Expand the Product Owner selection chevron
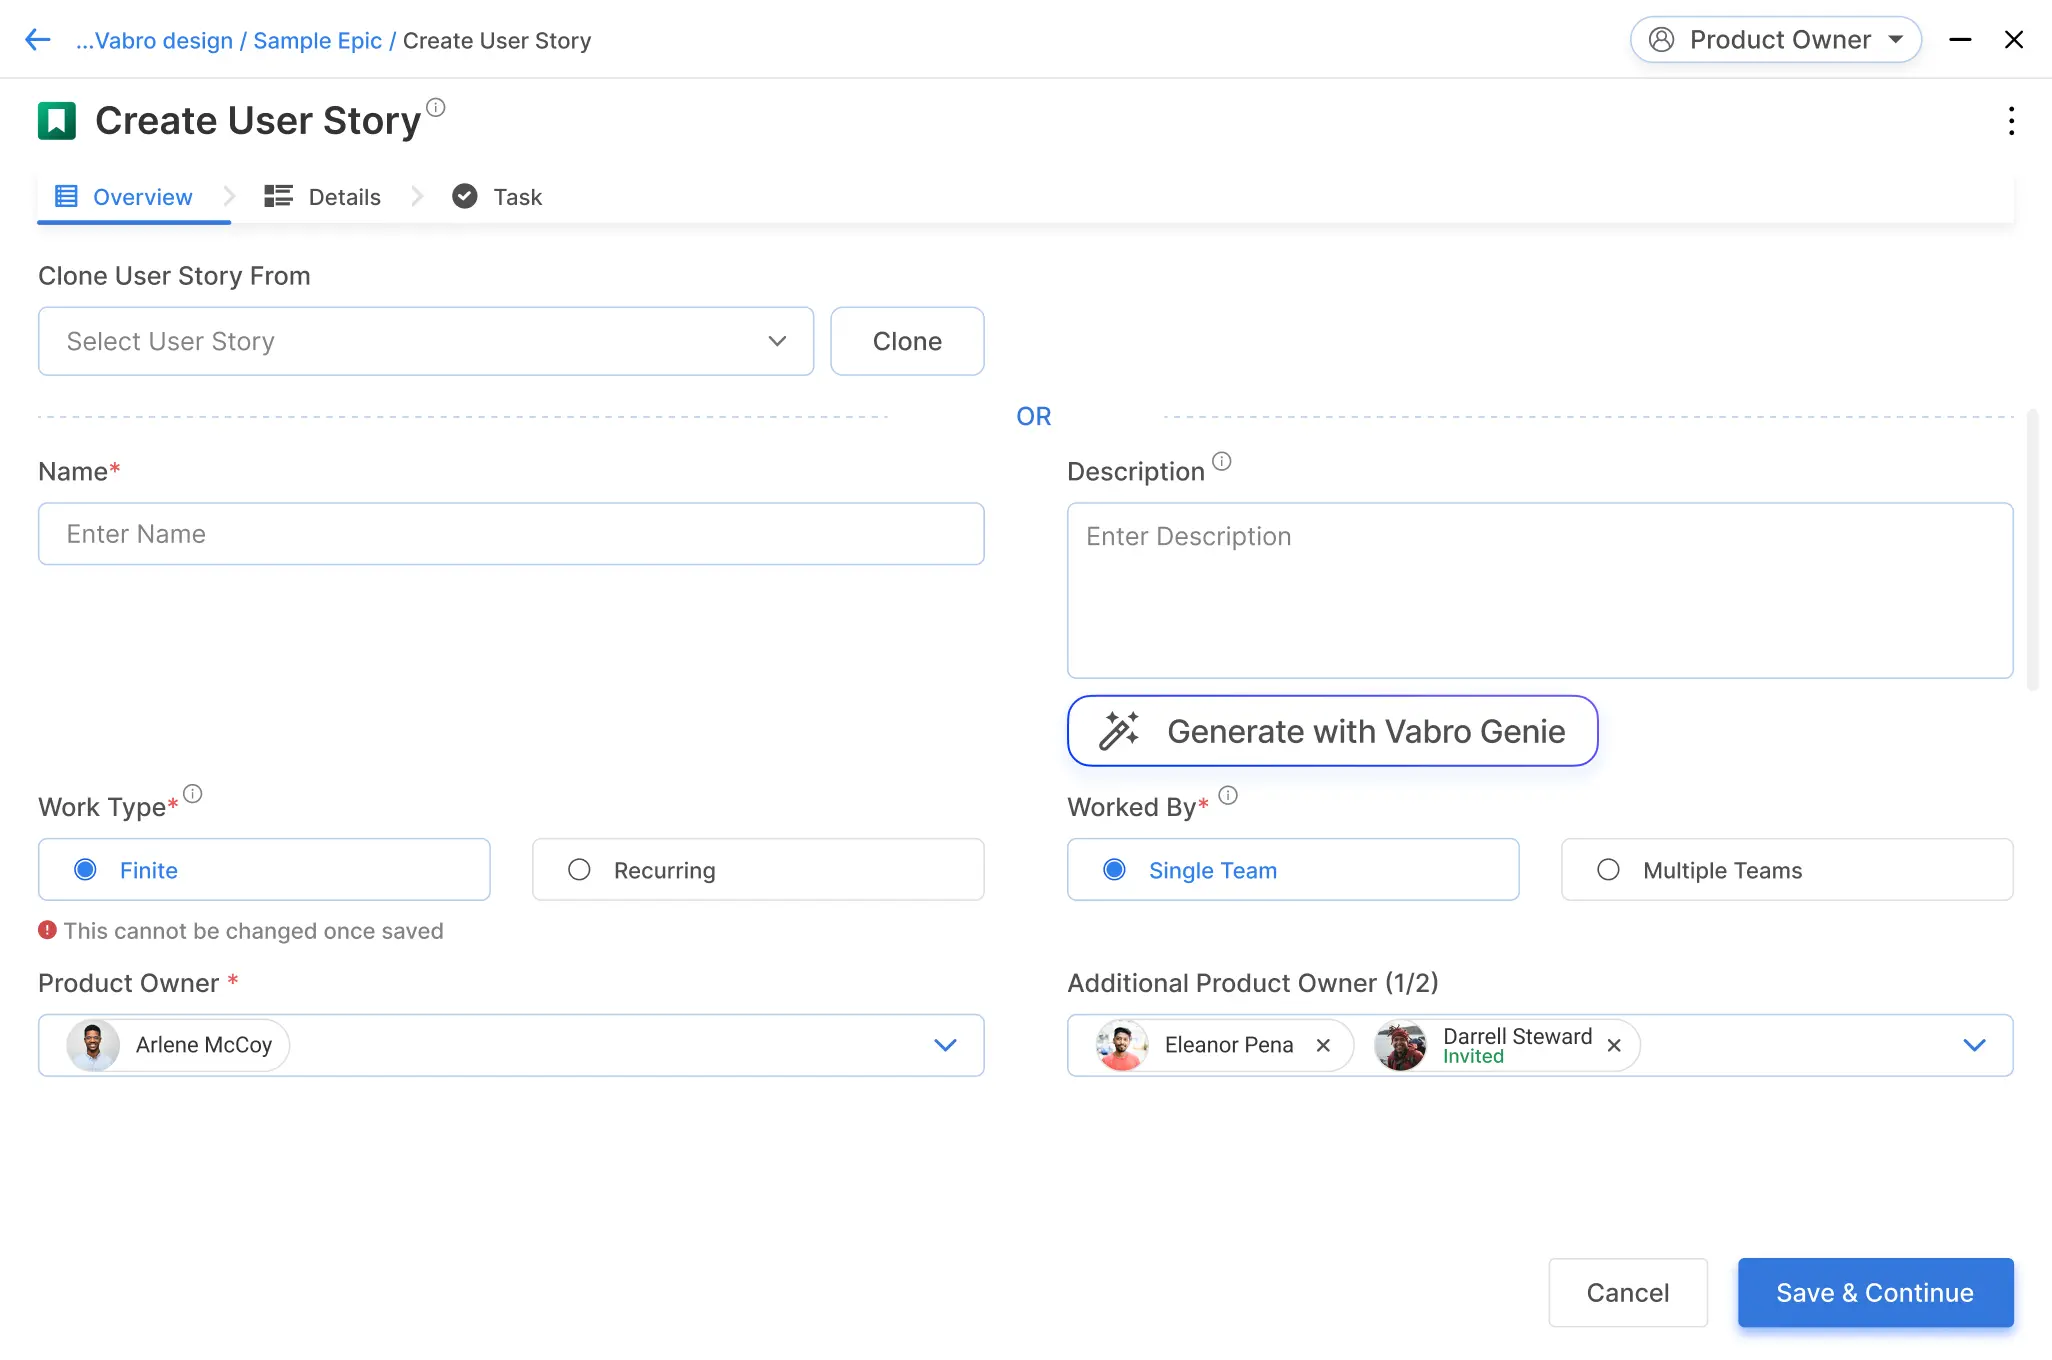The height and width of the screenshot is (1360, 2052). pos(945,1045)
